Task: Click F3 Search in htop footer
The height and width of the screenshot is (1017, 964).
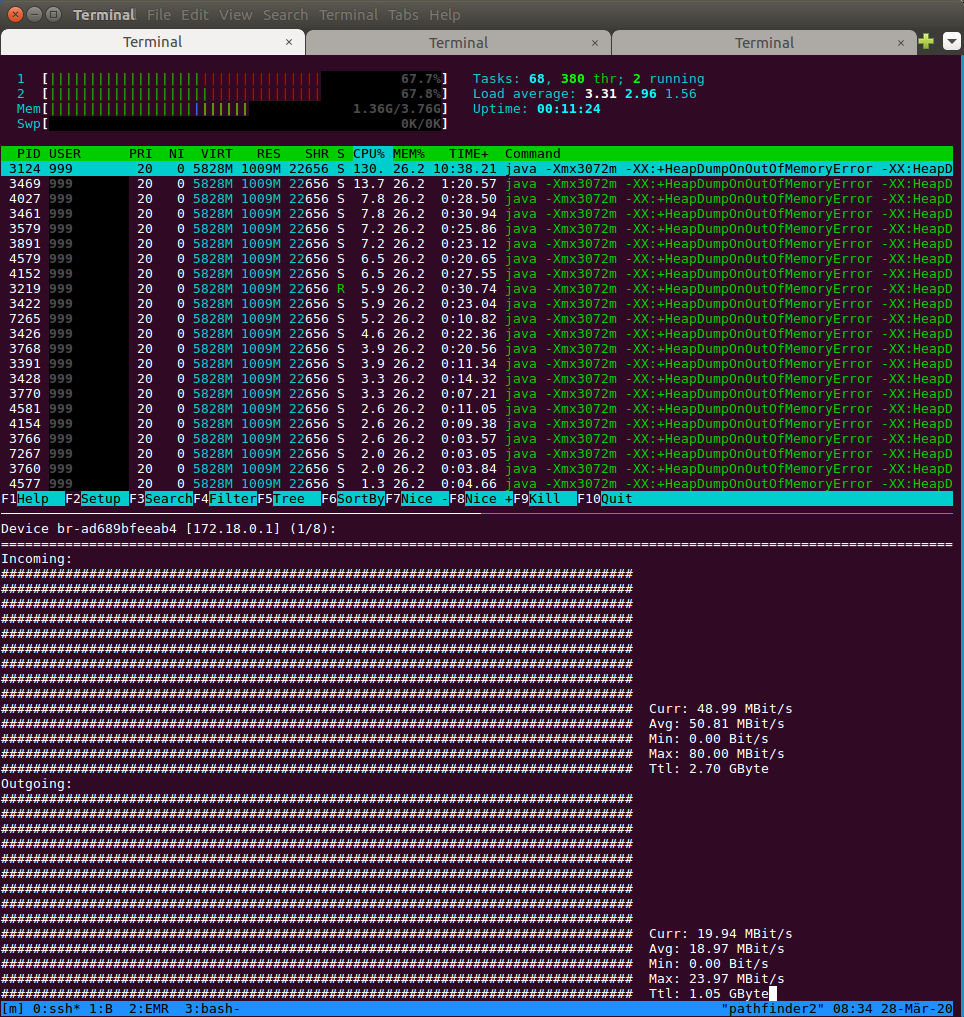Action: tap(161, 499)
